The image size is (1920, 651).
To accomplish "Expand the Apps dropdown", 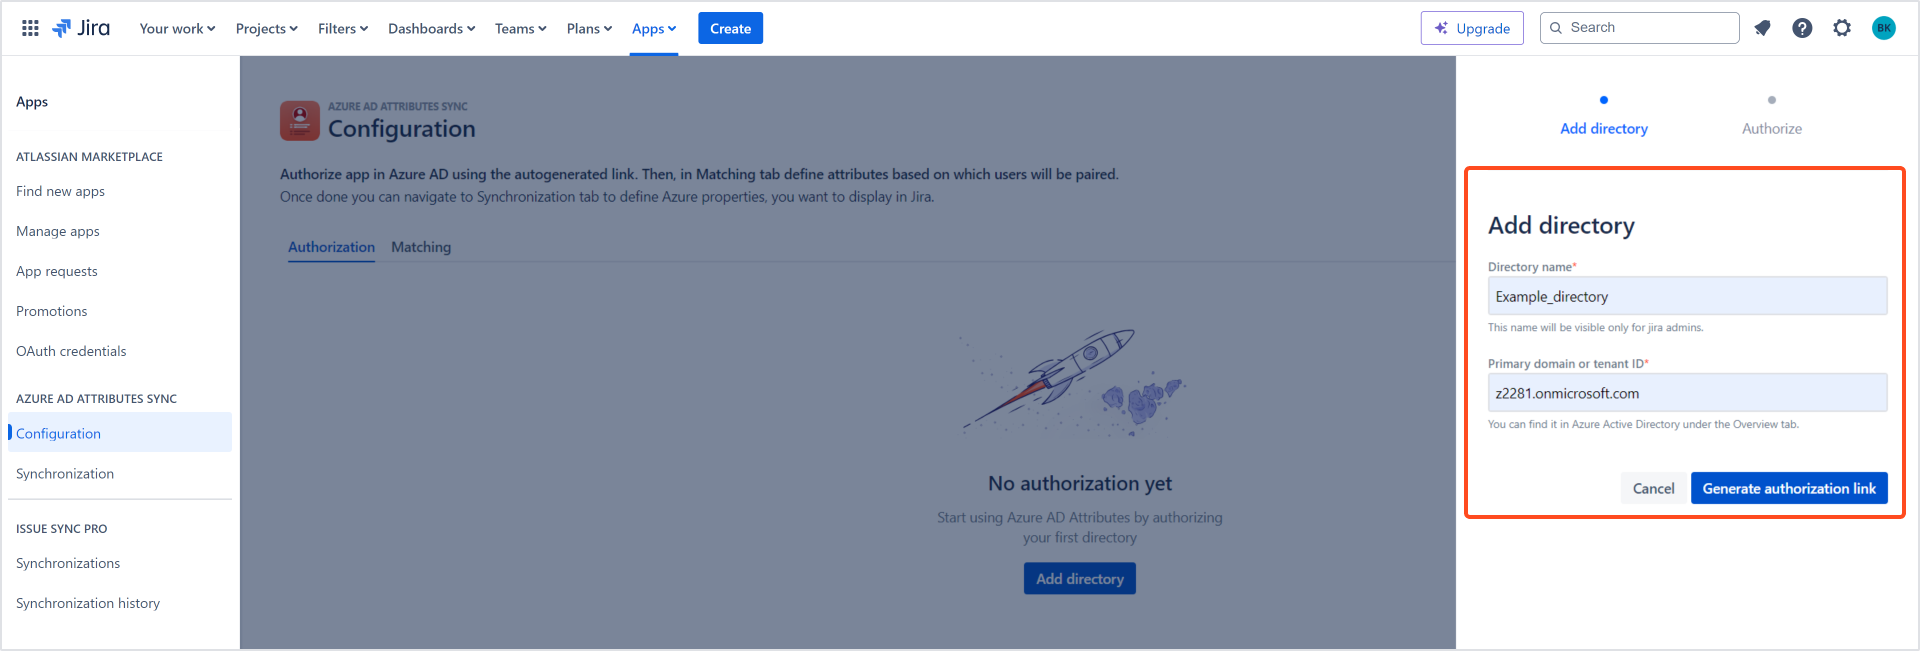I will click(654, 28).
